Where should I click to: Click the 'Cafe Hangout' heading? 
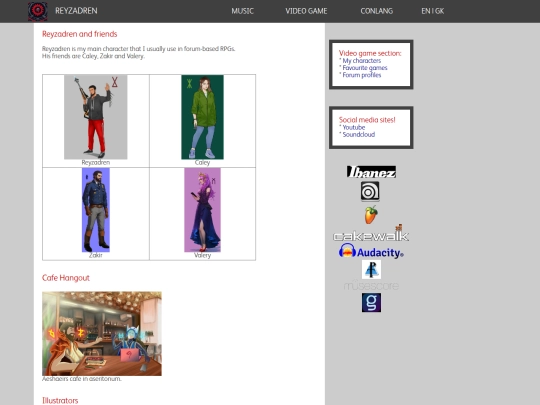66,278
